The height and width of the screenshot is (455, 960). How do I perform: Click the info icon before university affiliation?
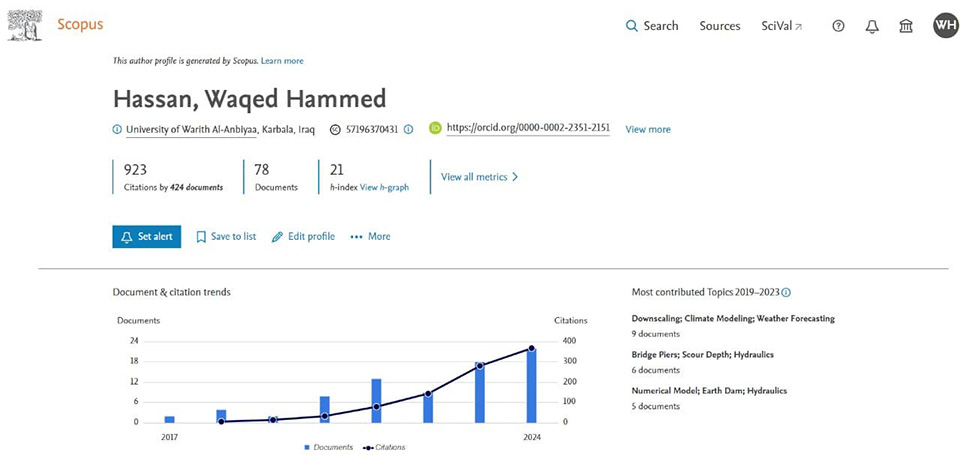tap(117, 129)
